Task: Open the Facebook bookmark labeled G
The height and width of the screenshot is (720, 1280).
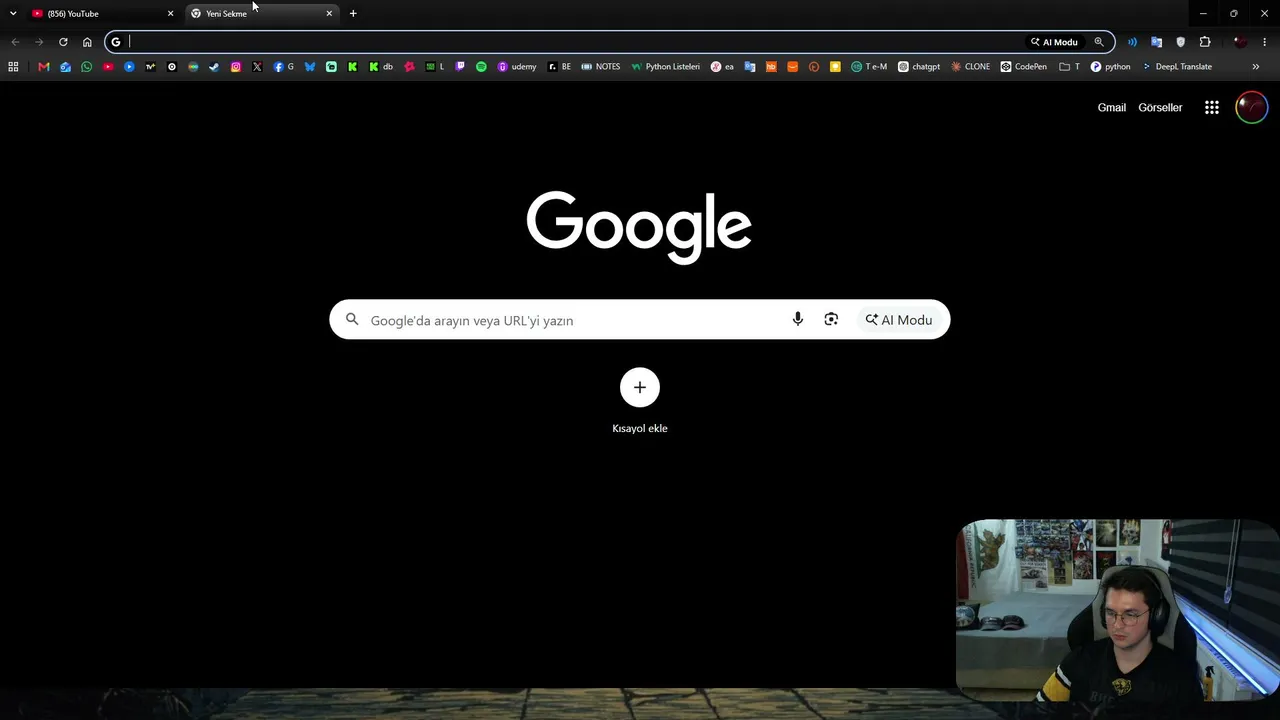Action: point(284,67)
